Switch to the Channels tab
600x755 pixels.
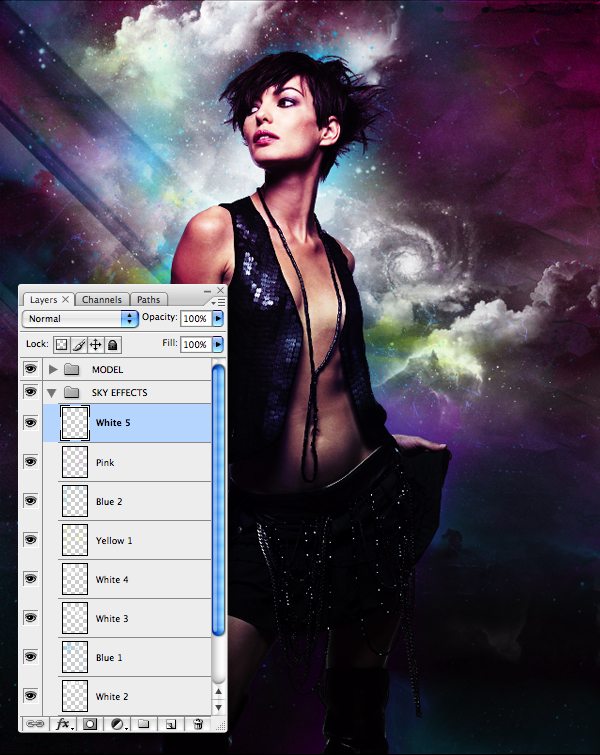tap(102, 299)
